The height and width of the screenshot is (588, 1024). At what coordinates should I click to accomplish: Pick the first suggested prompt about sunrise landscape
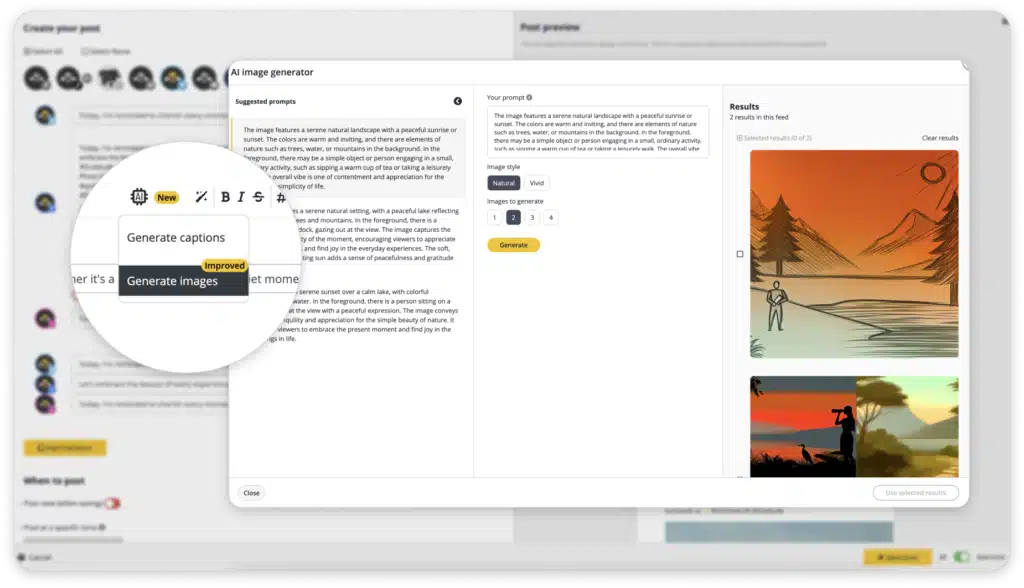(349, 157)
